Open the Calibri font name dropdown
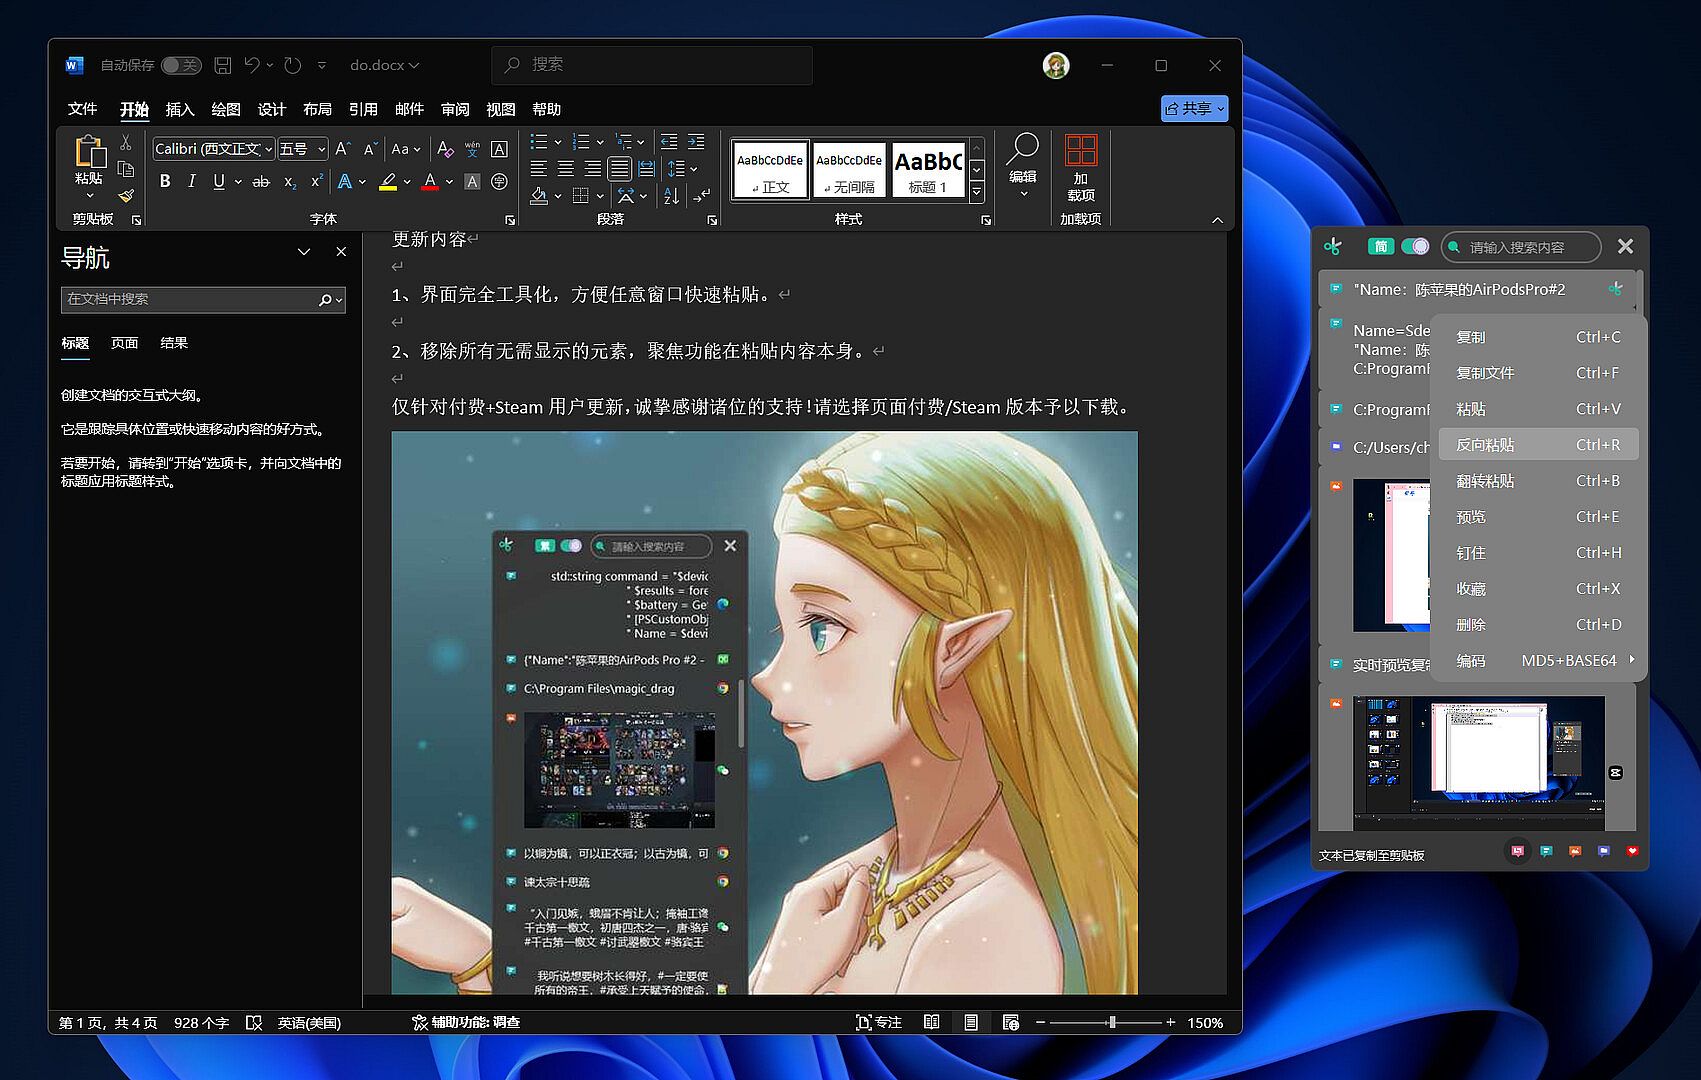 (268, 149)
